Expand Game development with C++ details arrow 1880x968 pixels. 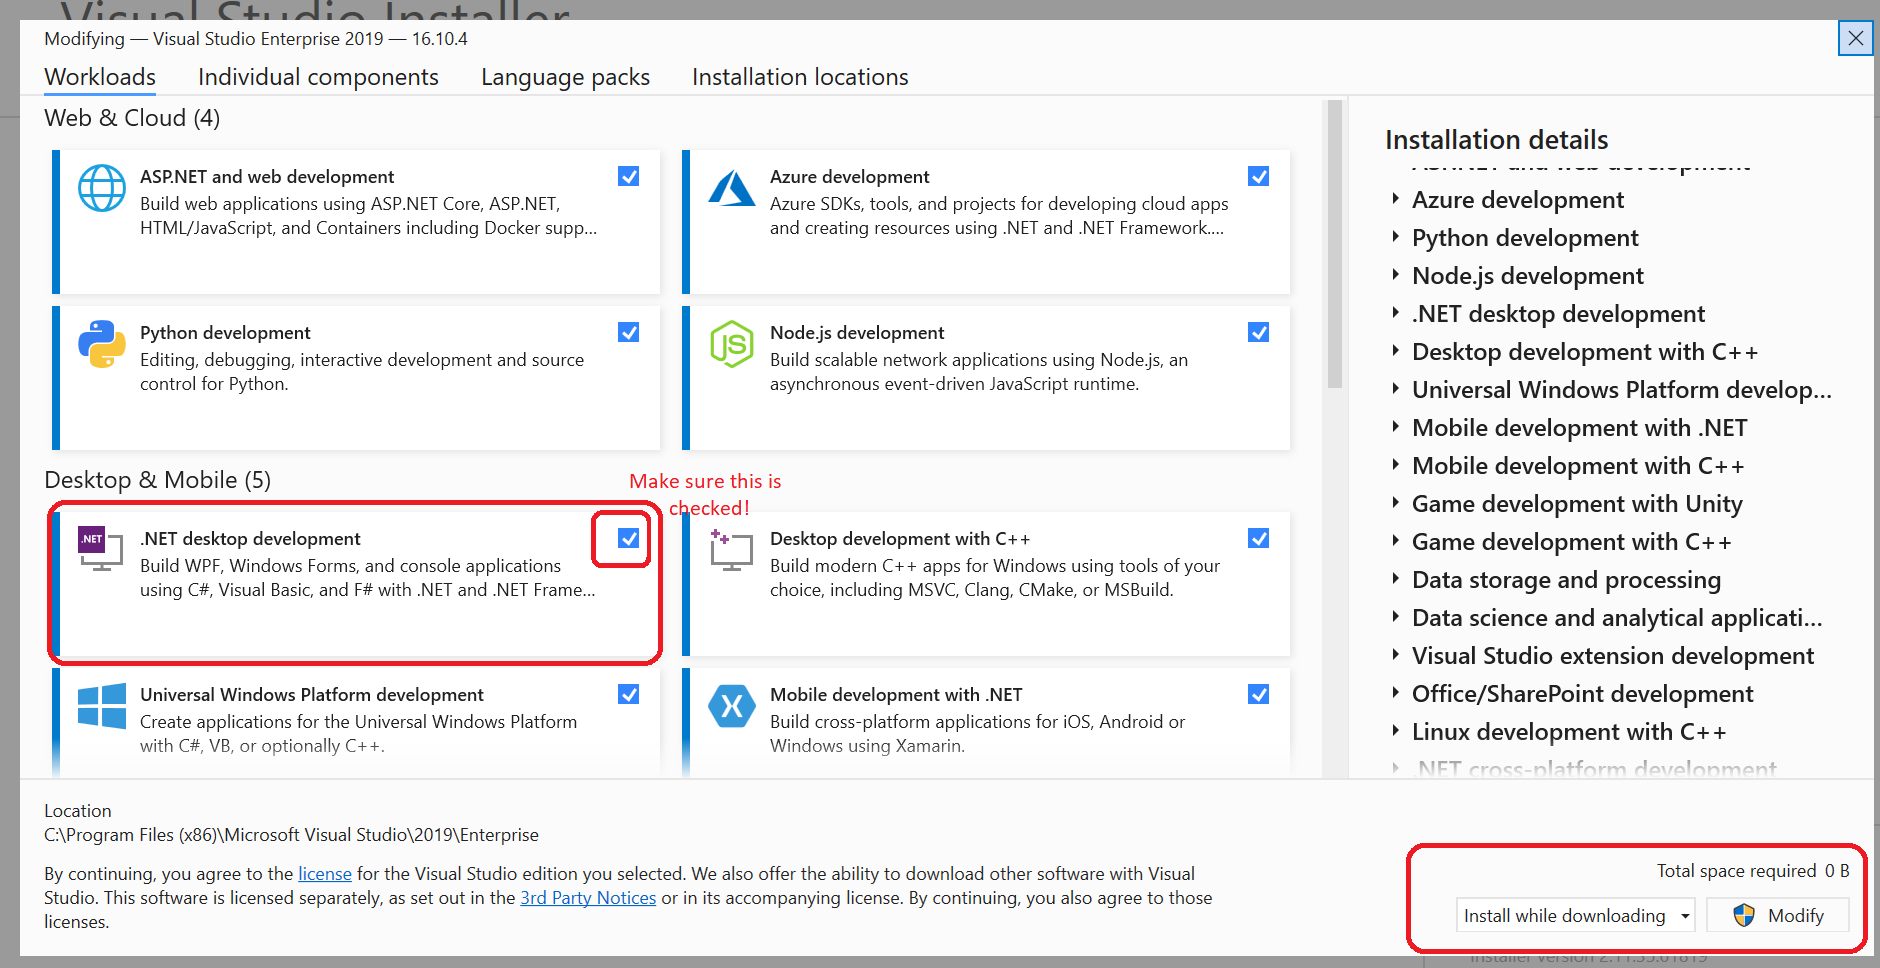1395,541
